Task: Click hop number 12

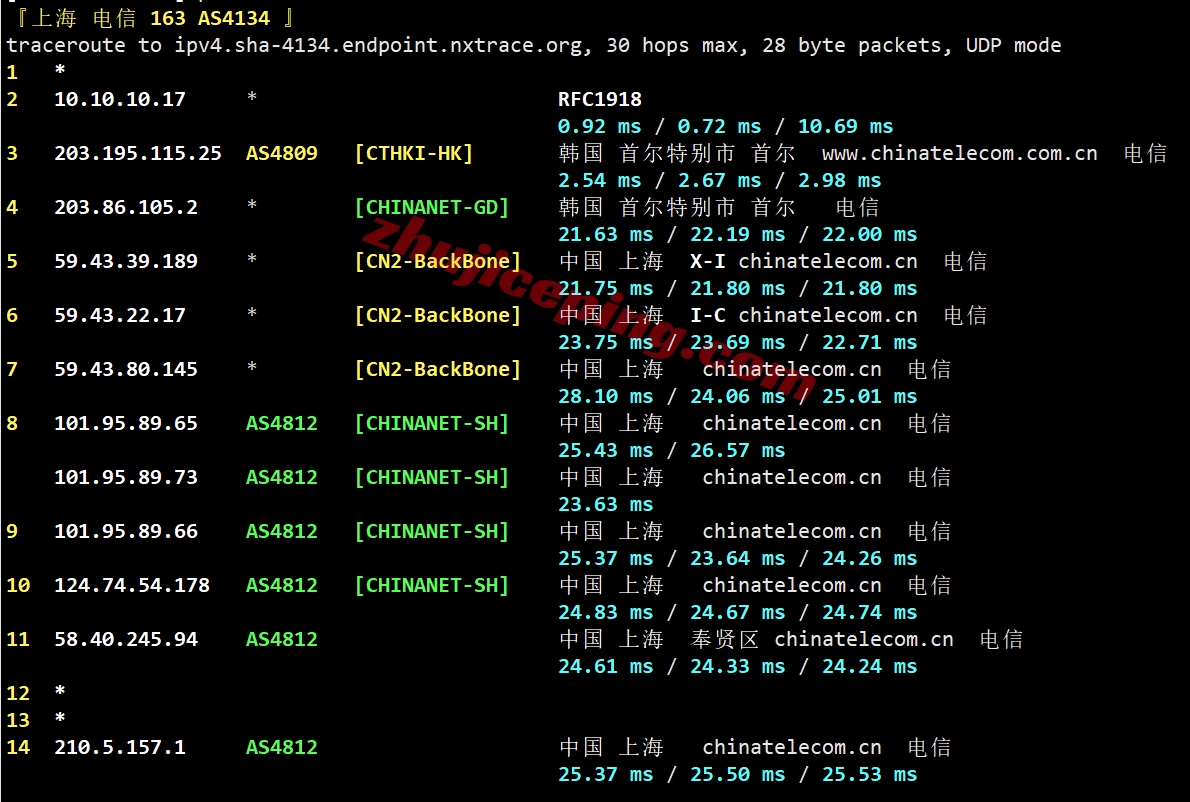Action: [x=18, y=693]
